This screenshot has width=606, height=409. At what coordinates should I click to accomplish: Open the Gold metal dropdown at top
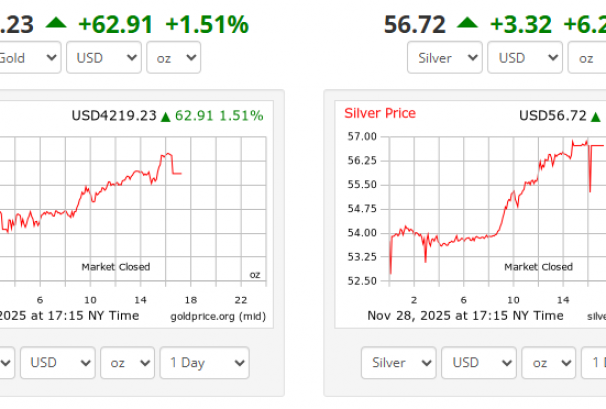[29, 58]
